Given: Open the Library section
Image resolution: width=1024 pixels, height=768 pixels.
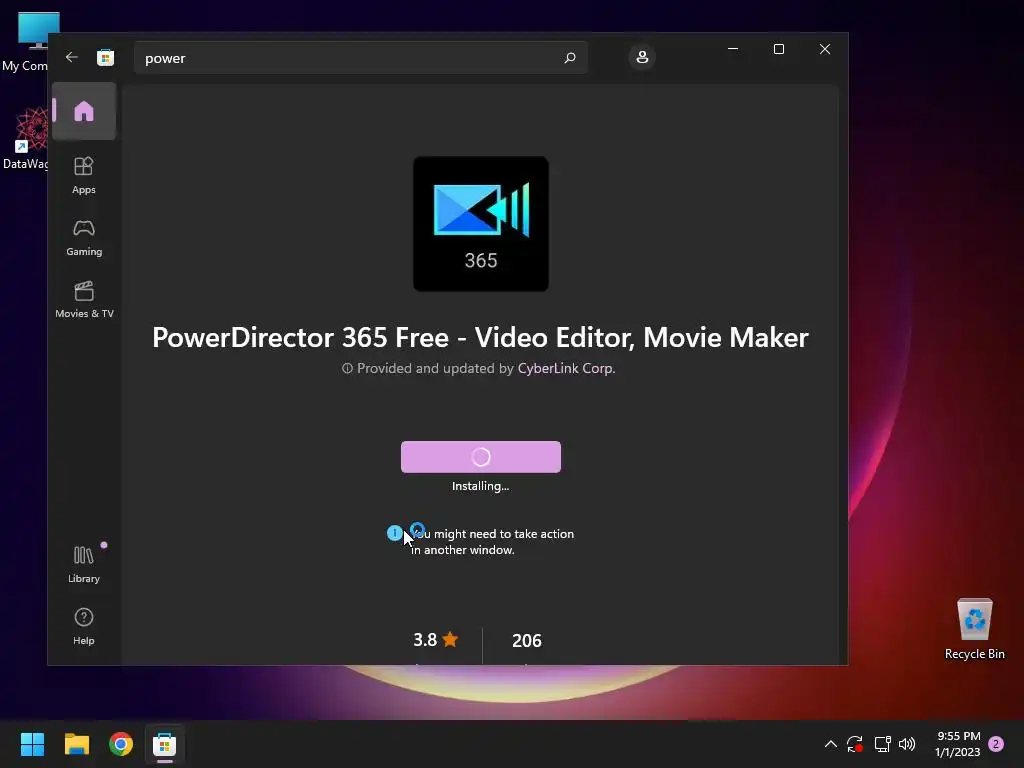Looking at the screenshot, I should [x=84, y=564].
